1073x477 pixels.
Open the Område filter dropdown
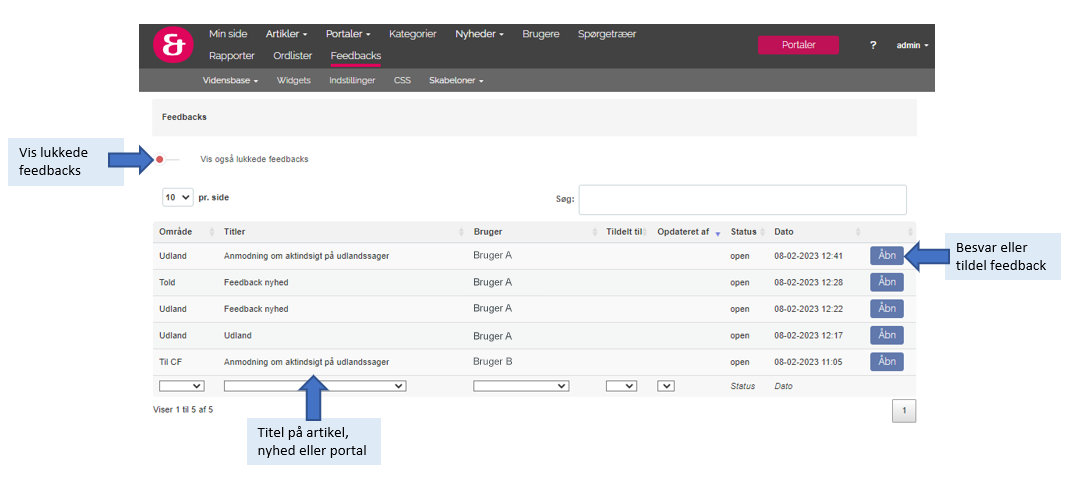click(x=181, y=386)
